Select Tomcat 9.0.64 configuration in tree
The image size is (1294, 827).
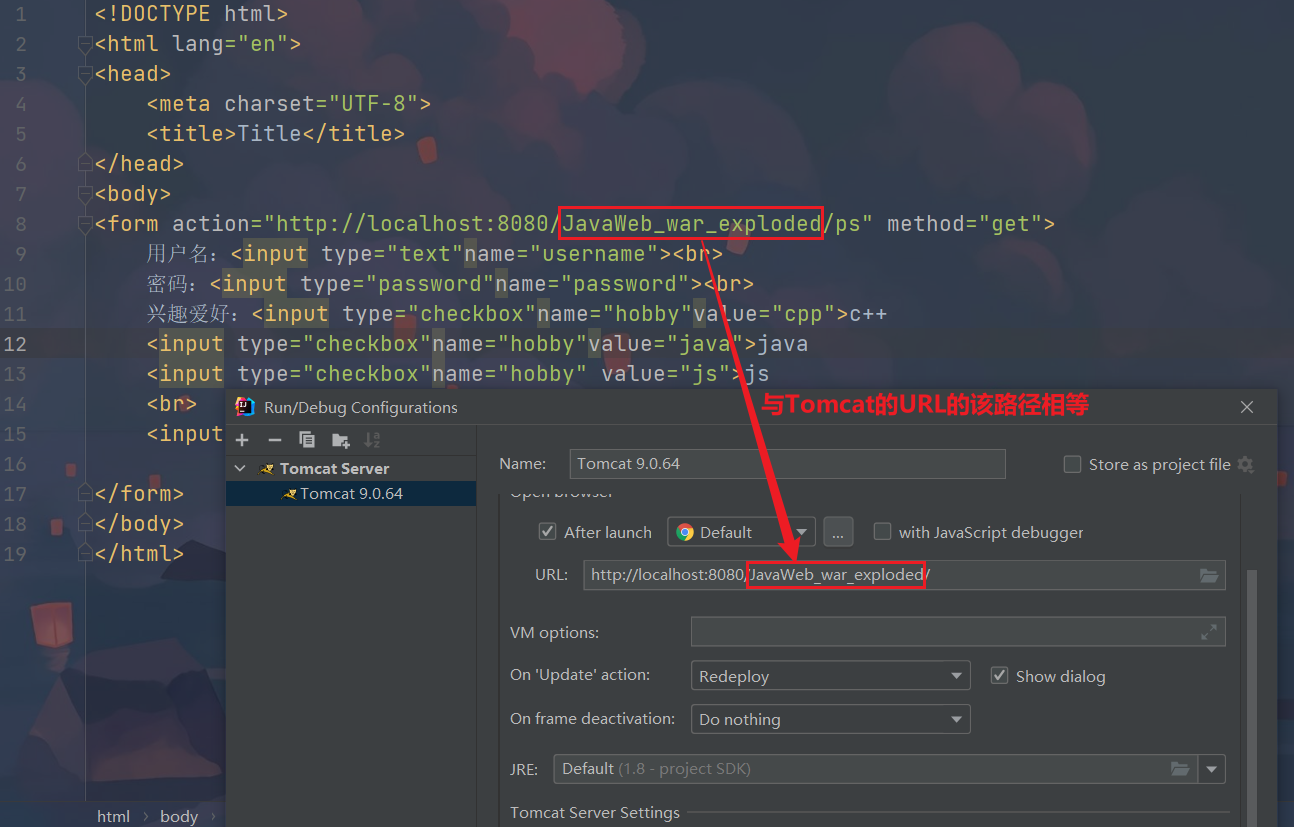click(351, 493)
